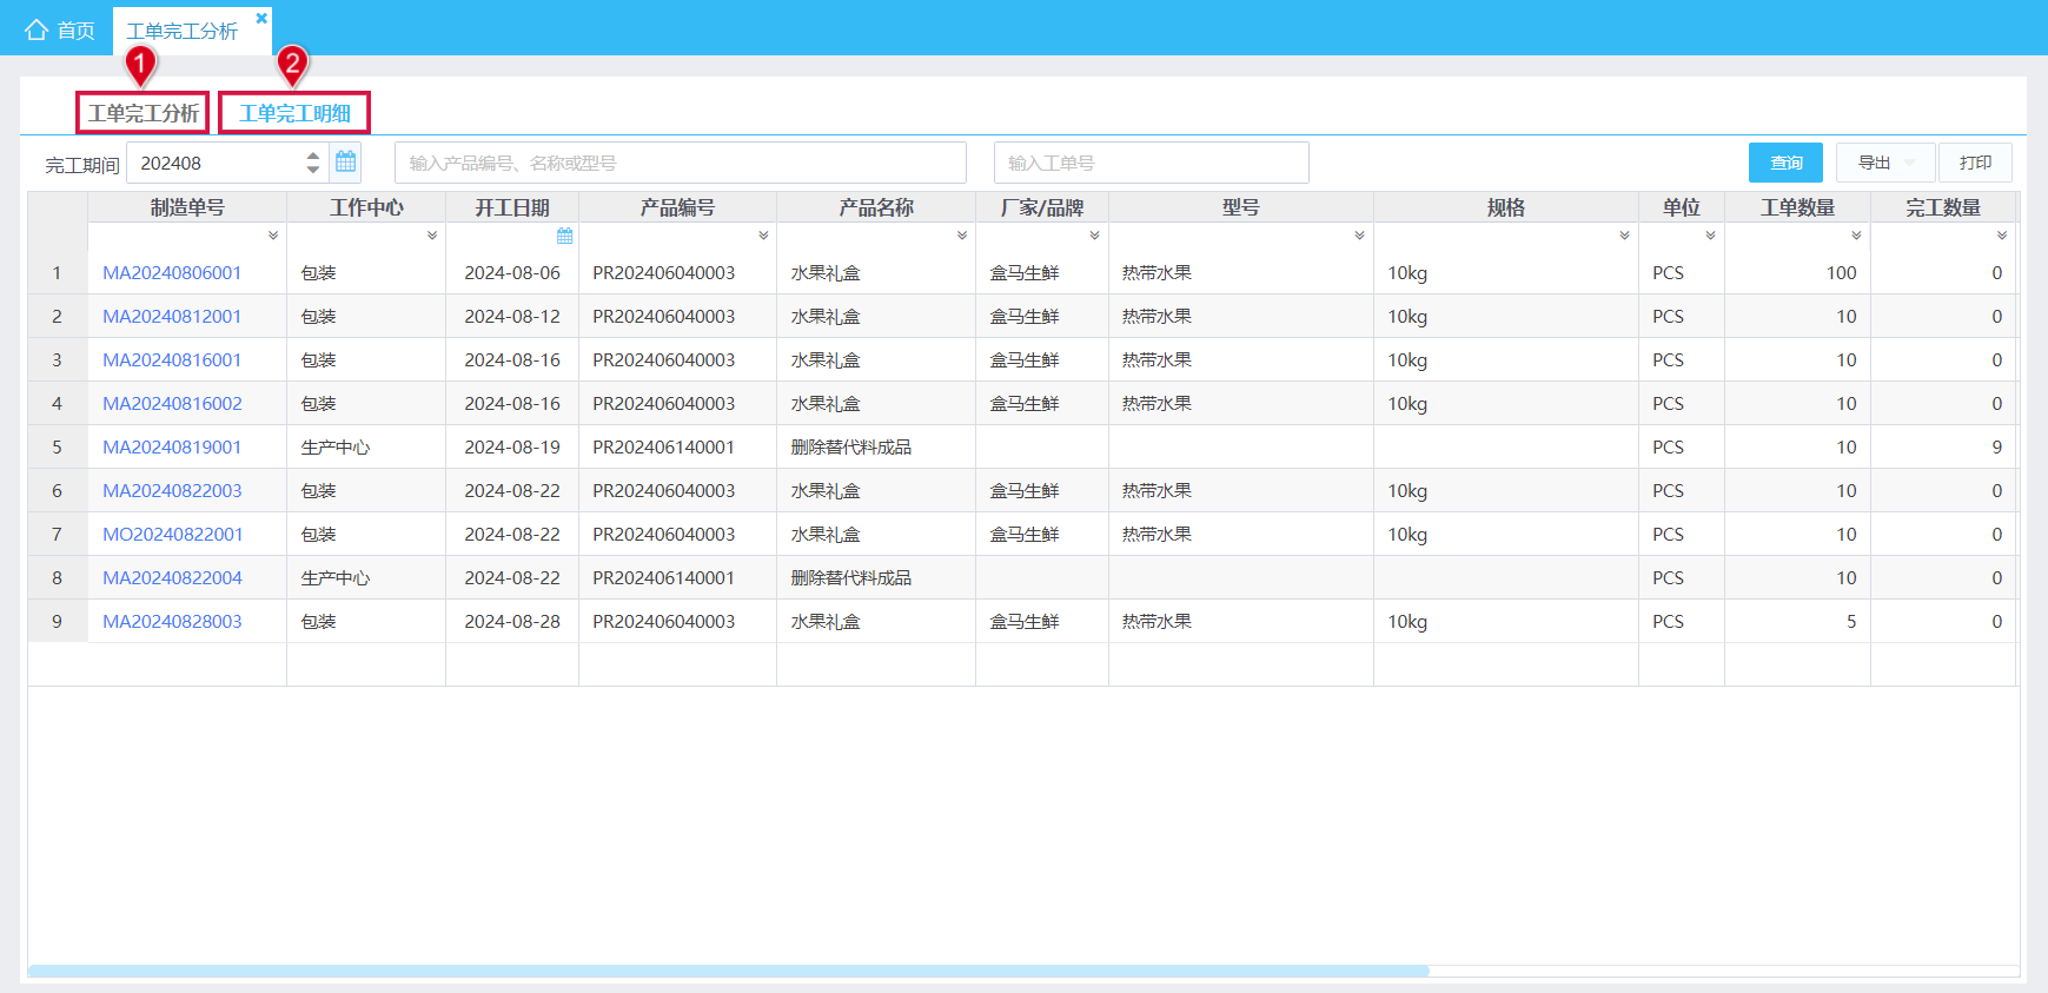The height and width of the screenshot is (993, 2048).
Task: Open the filter dropdown under 完工数量
Action: (2002, 236)
